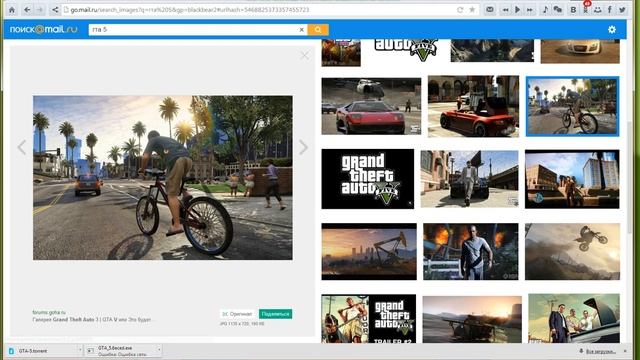
Task: Click the Оригинал button
Action: (x=238, y=314)
